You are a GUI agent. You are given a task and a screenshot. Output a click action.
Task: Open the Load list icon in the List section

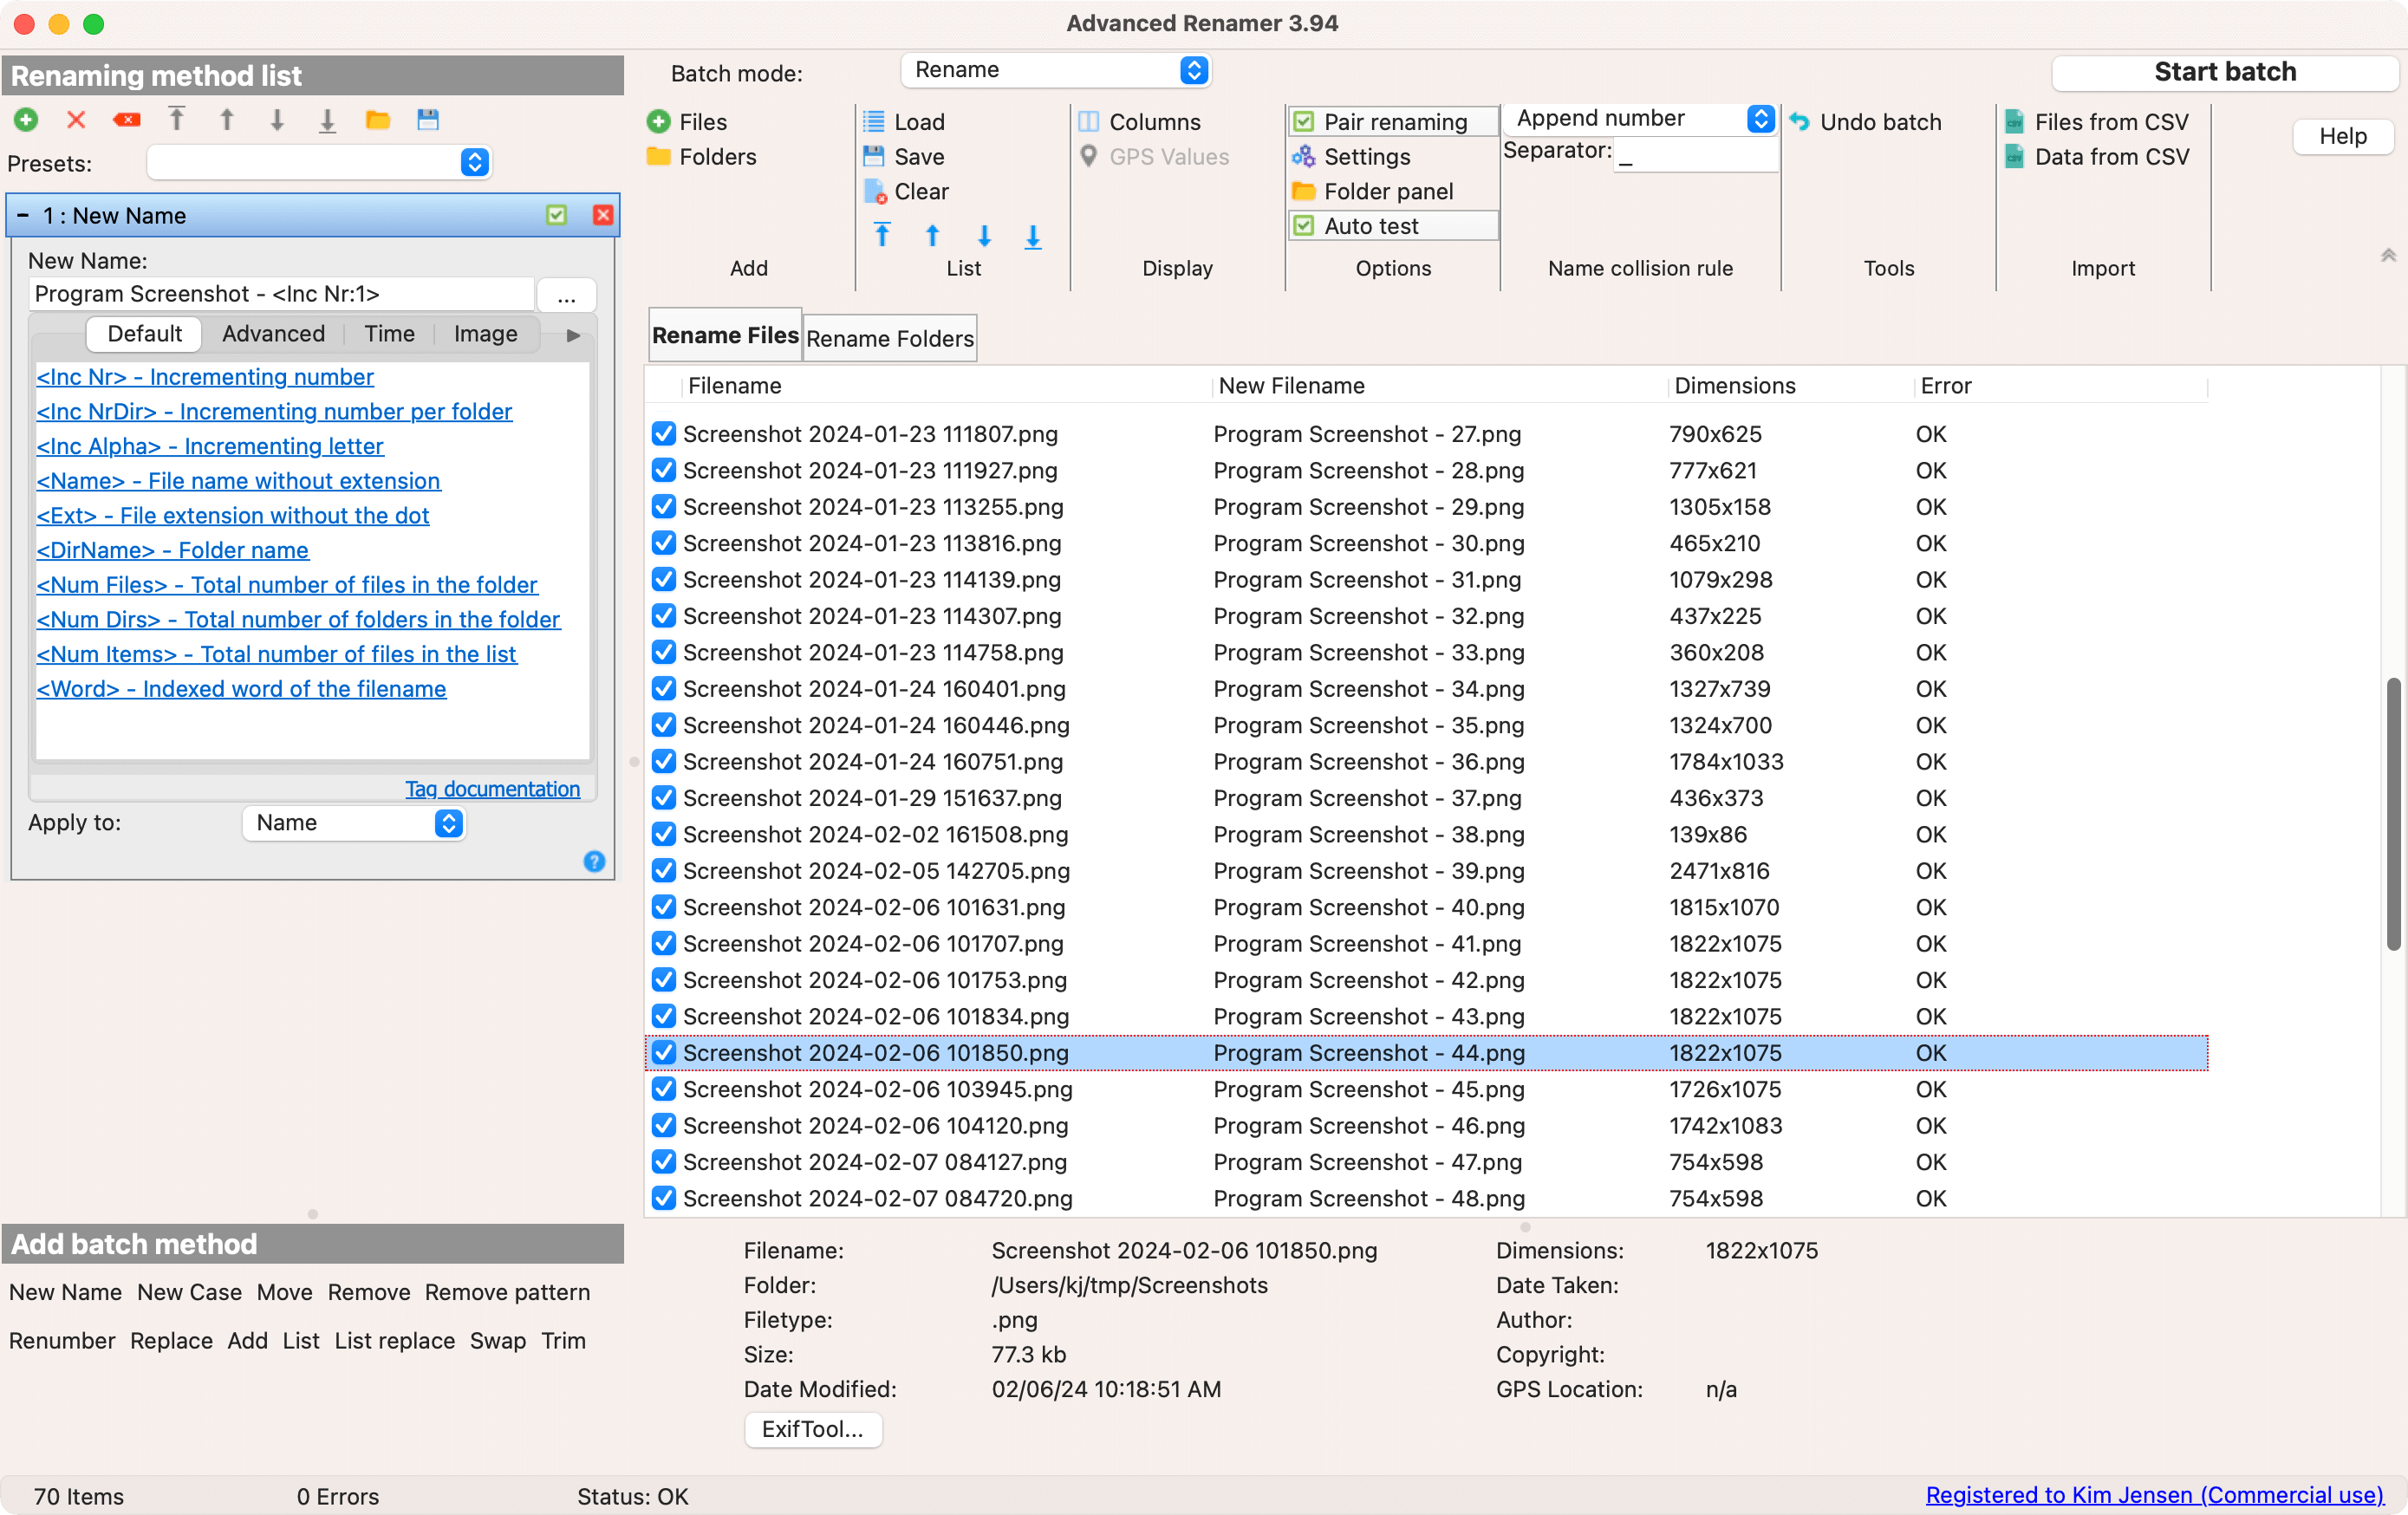click(875, 121)
